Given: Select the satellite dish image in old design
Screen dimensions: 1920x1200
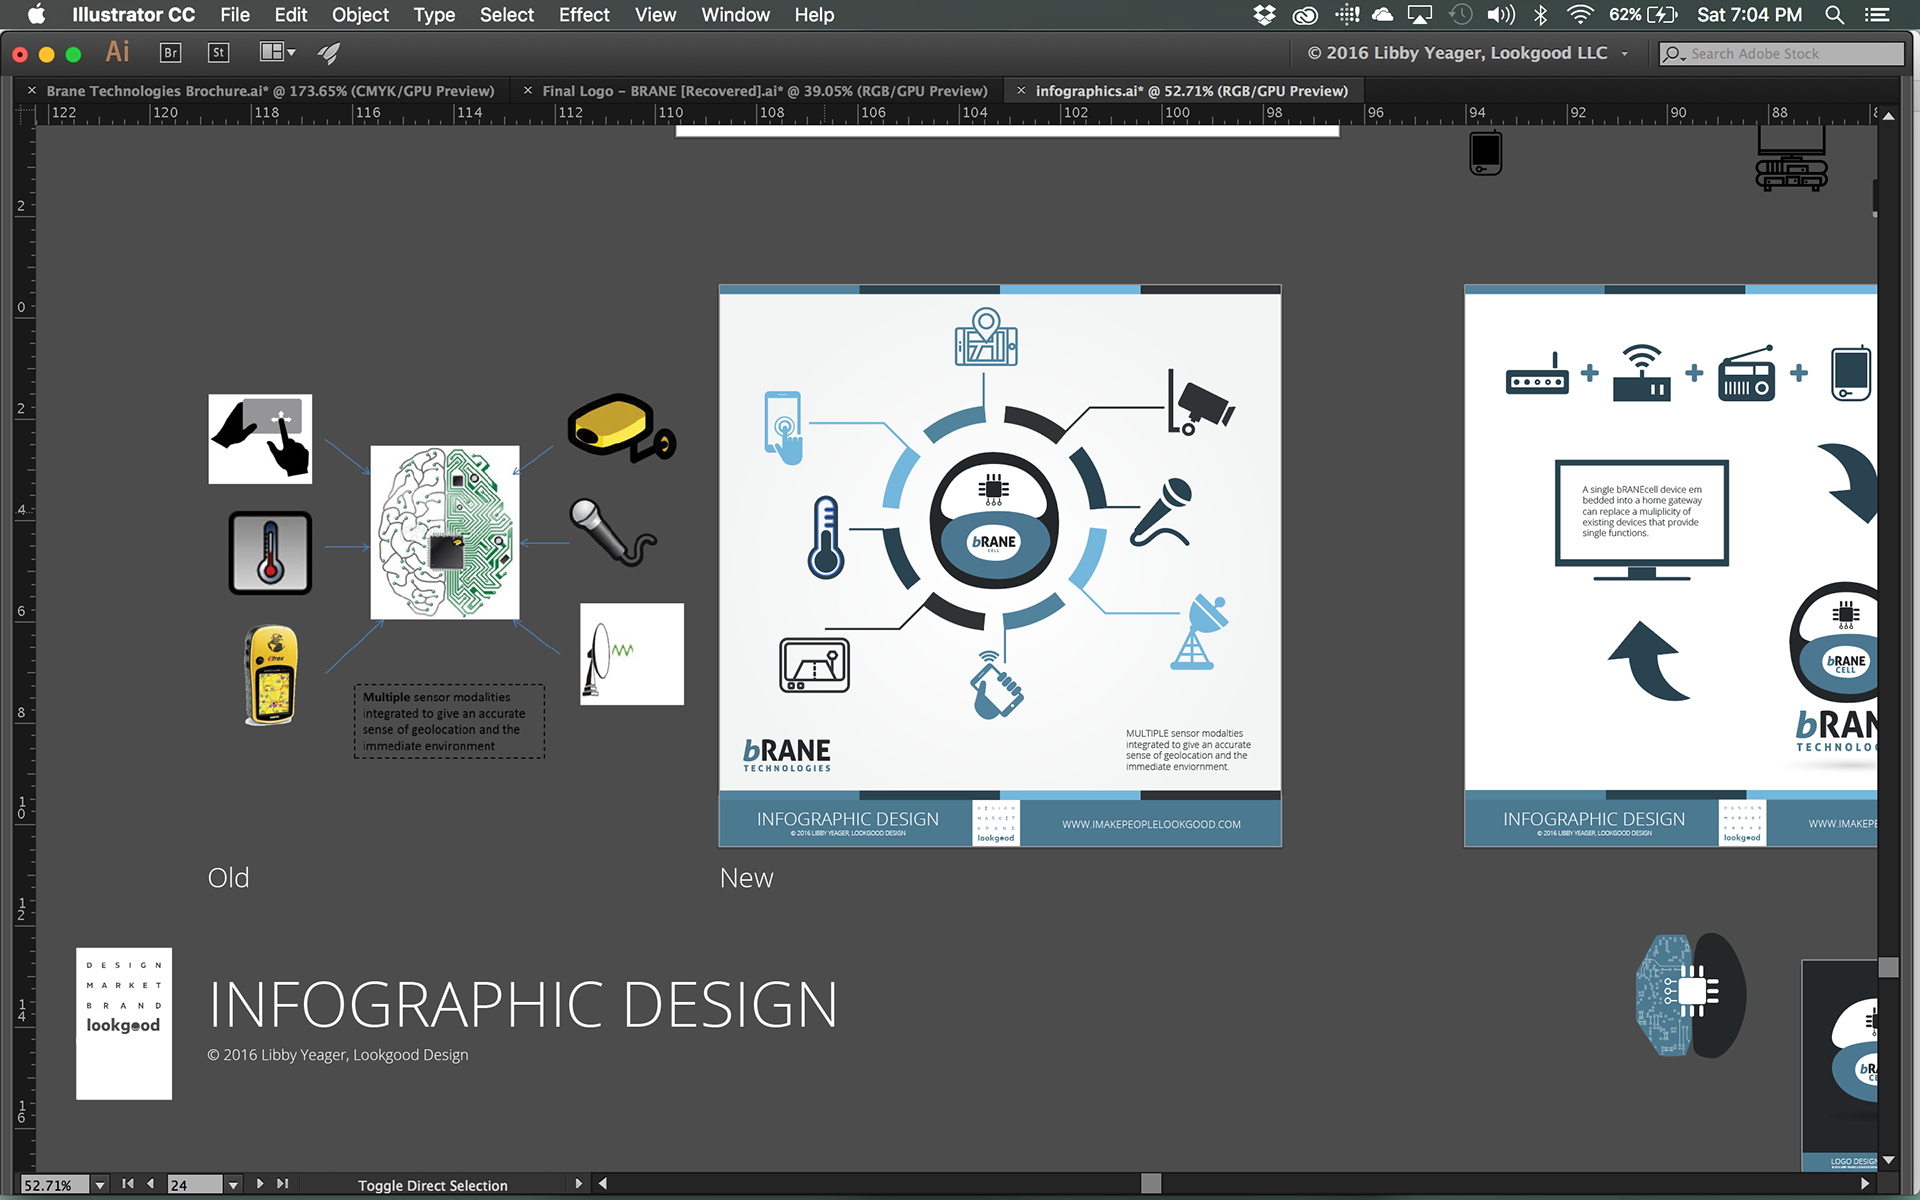Looking at the screenshot, I should coord(632,654).
